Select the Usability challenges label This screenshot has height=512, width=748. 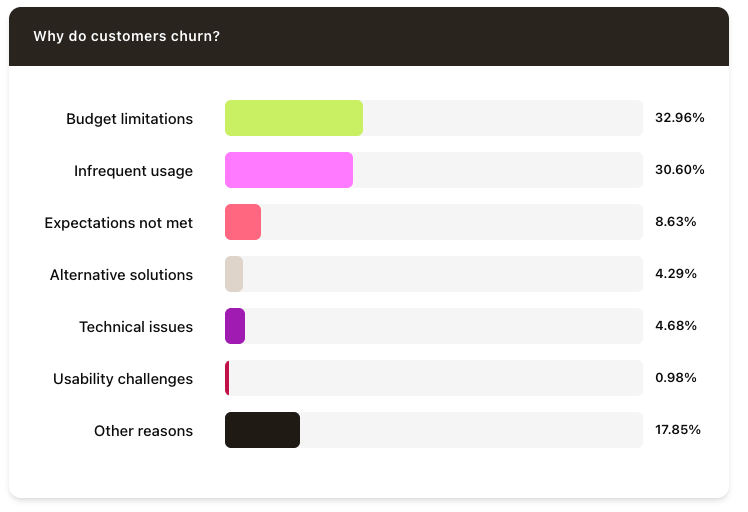(x=123, y=379)
